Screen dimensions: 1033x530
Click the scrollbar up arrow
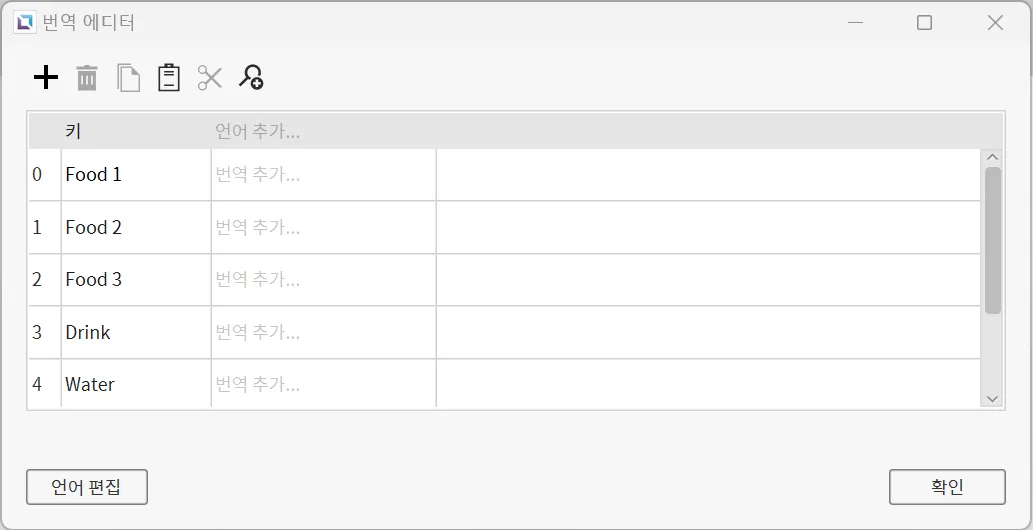992,157
